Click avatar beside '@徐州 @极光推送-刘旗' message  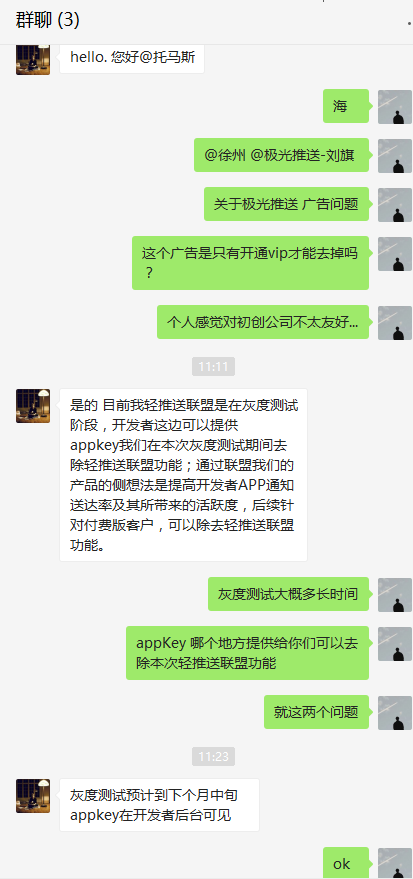tap(395, 156)
